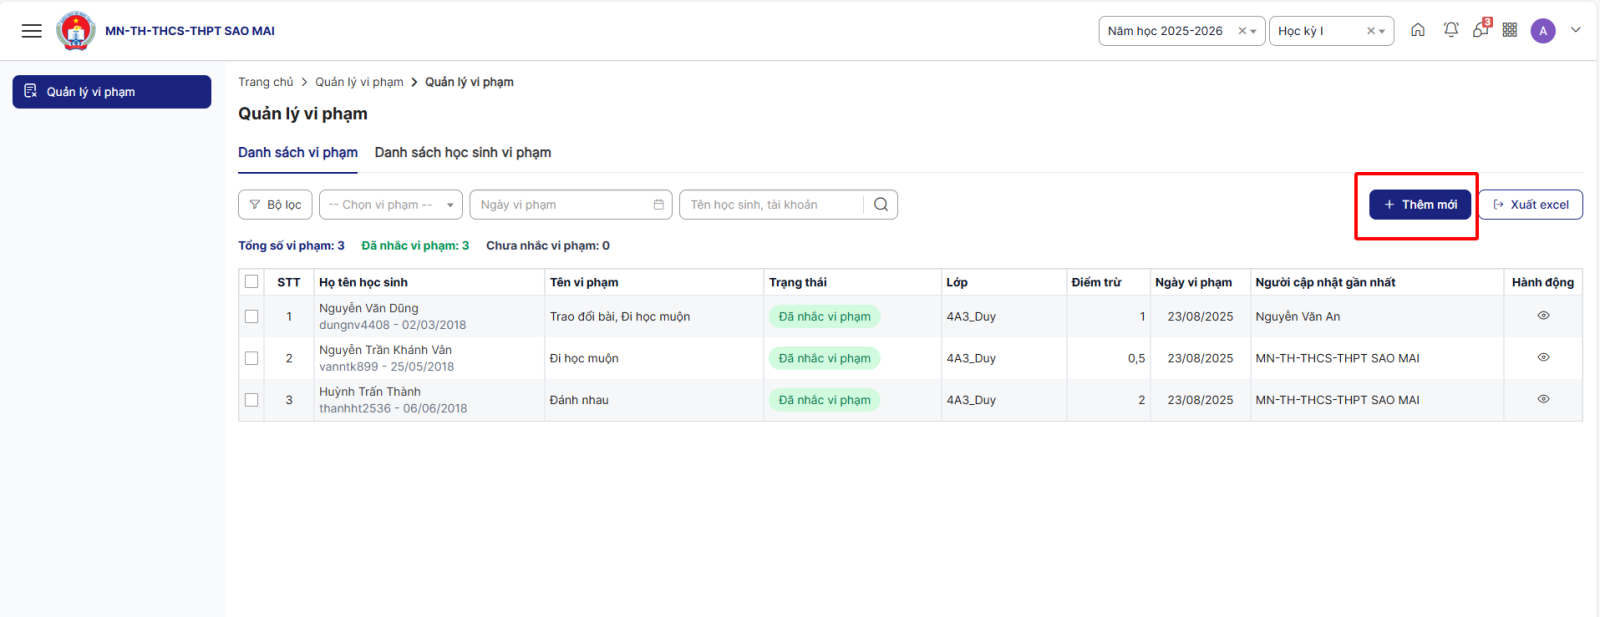Open the notification bell
Viewport: 1600px width, 617px height.
point(1451,30)
